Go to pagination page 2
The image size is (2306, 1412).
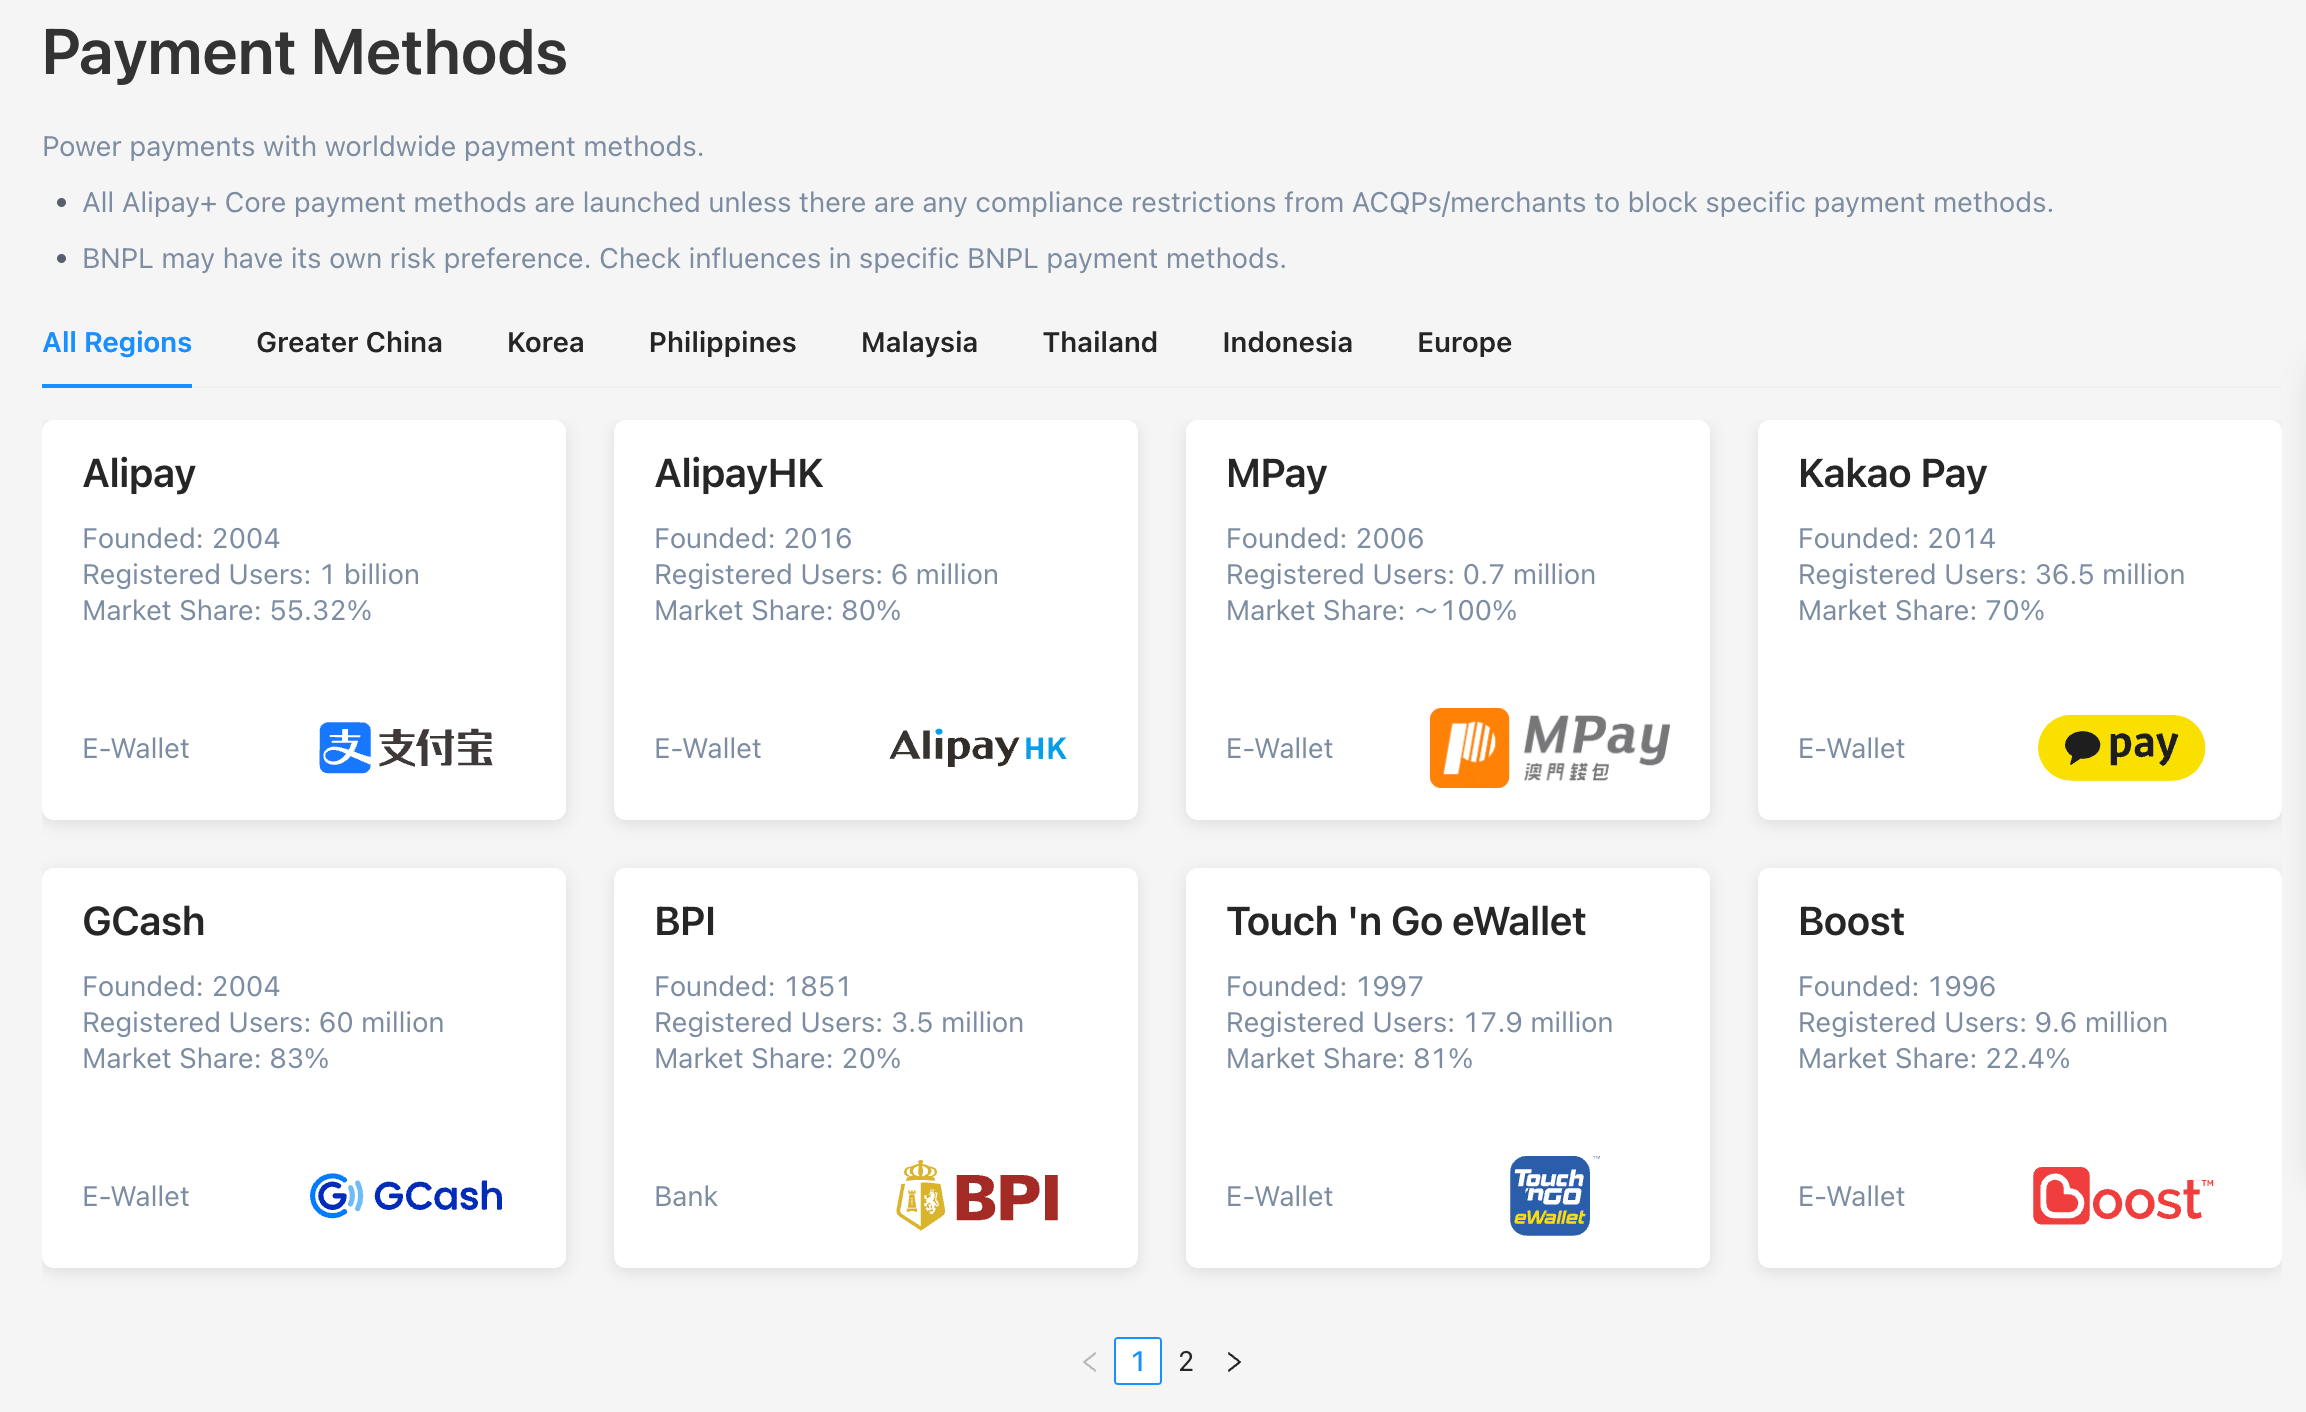click(1186, 1361)
